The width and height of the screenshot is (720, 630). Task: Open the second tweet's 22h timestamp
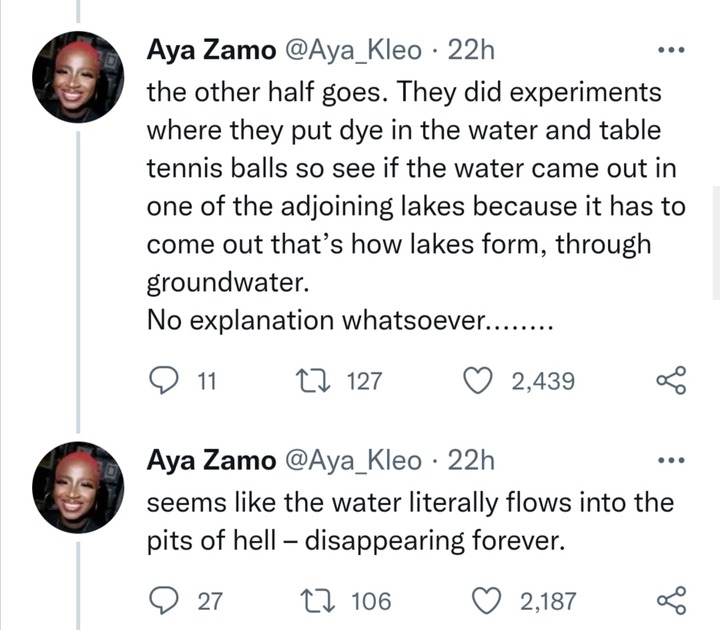coord(471,460)
